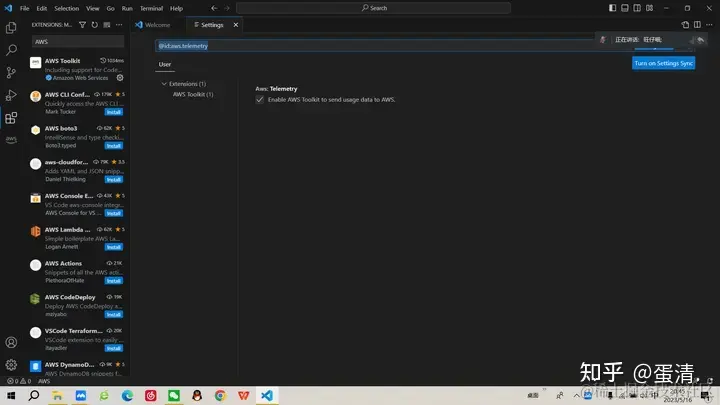Open the View menu
Viewport: 720px width, 405px height.
click(92, 8)
